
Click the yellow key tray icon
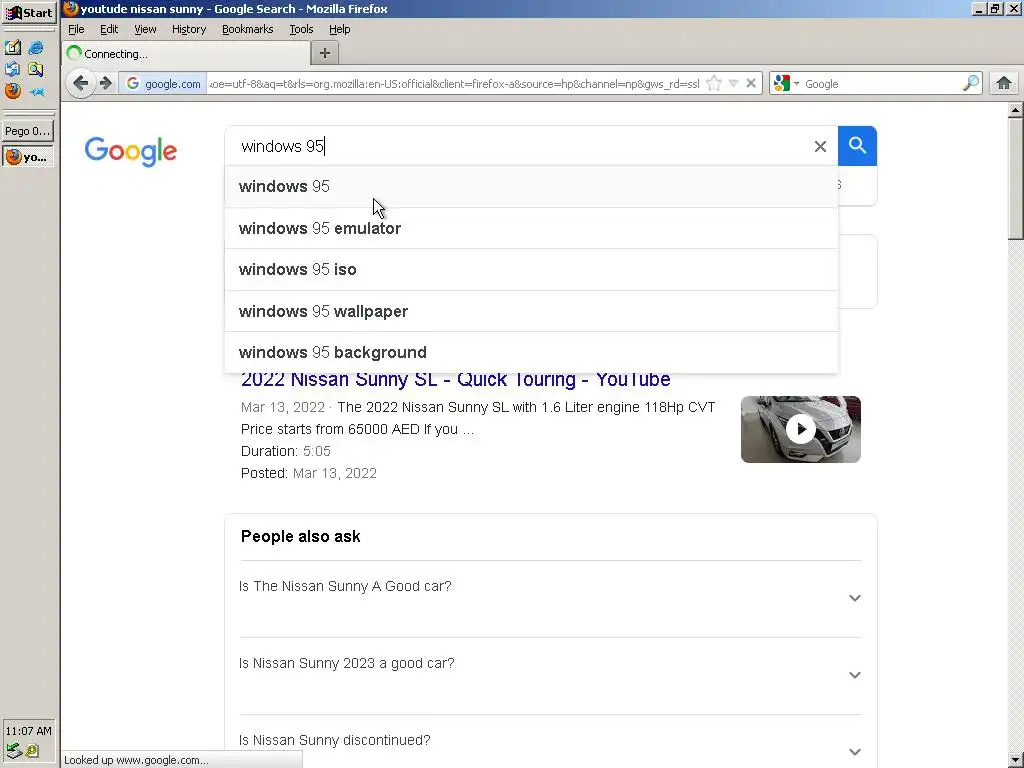click(x=33, y=751)
